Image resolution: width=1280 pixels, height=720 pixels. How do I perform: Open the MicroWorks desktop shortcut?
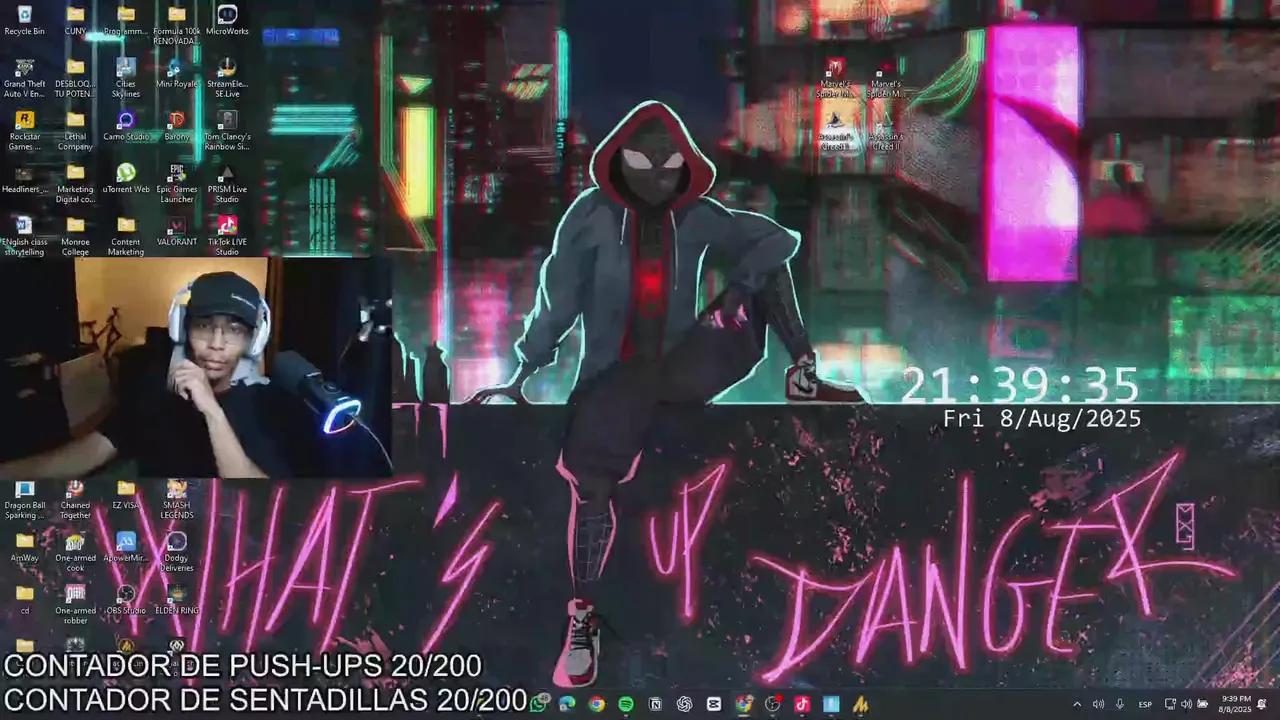(x=227, y=20)
